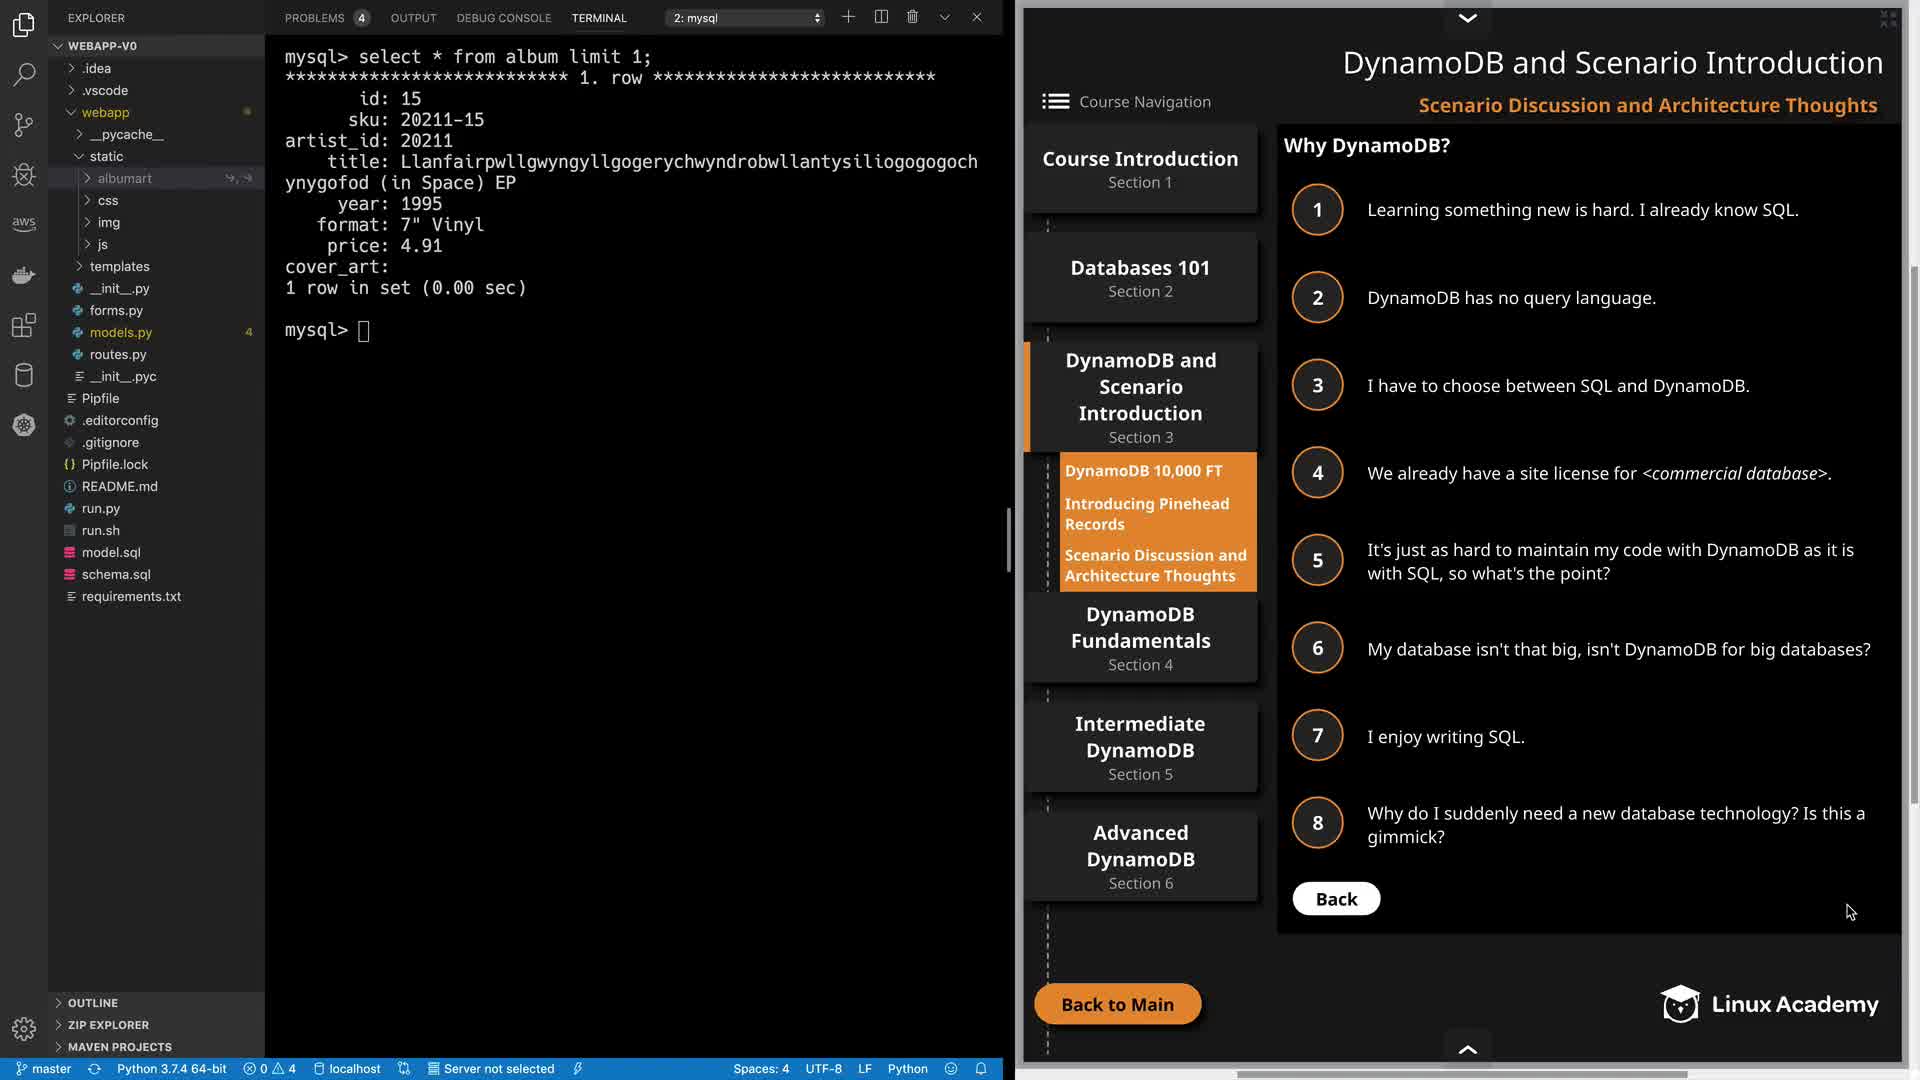This screenshot has width=1920, height=1080.
Task: Open the Debug view bug icon
Action: (x=24, y=175)
